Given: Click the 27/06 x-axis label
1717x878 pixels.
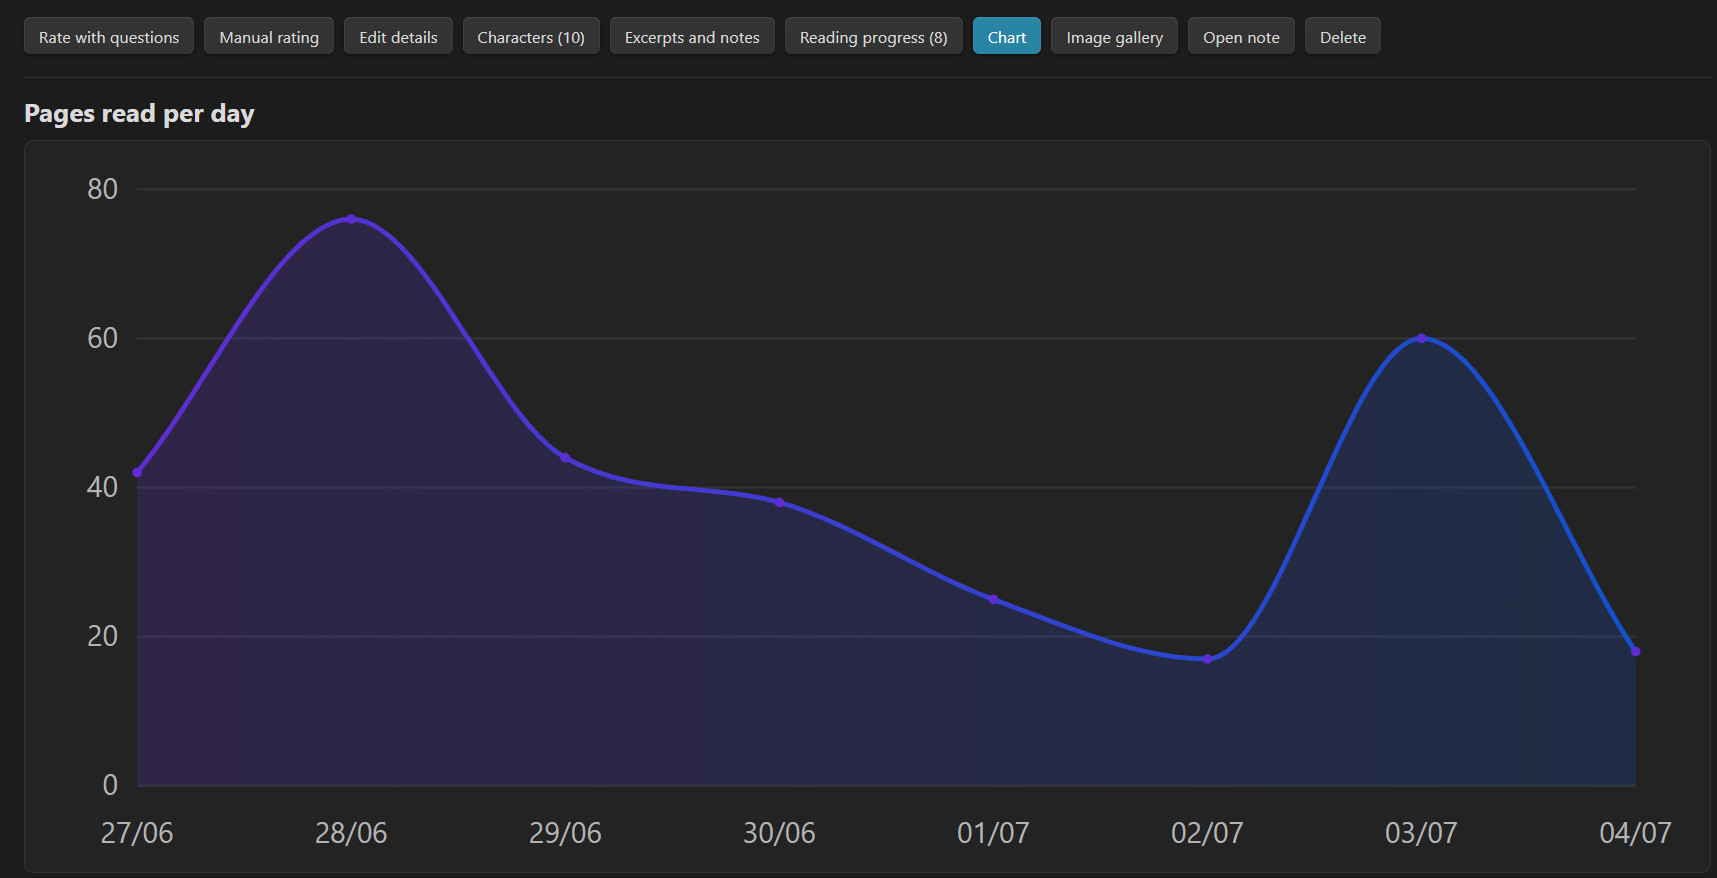Looking at the screenshot, I should pyautogui.click(x=137, y=833).
